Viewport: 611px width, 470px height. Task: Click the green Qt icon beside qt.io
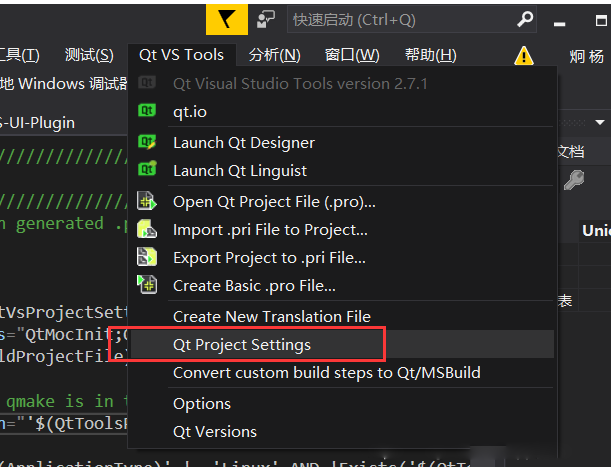(x=147, y=111)
